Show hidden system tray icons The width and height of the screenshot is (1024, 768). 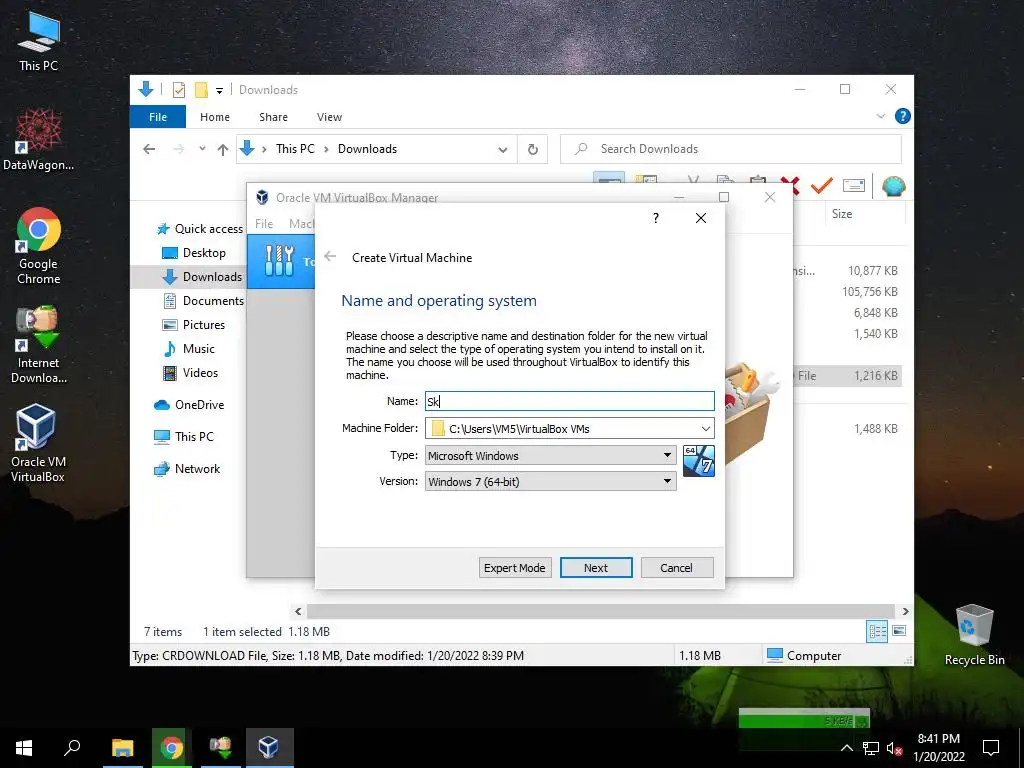(x=846, y=748)
